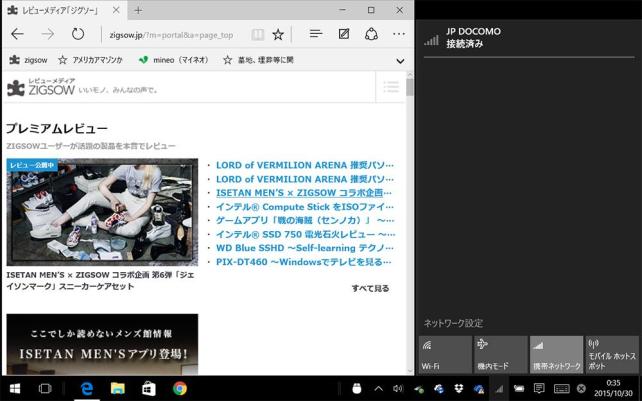This screenshot has width=642, height=401.
Task: Open the volume speaker tray icon
Action: pyautogui.click(x=398, y=389)
